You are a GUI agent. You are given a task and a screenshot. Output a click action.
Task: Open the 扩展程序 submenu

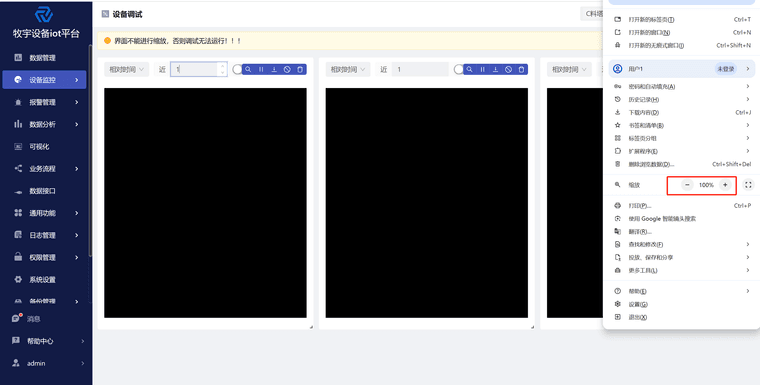681,151
